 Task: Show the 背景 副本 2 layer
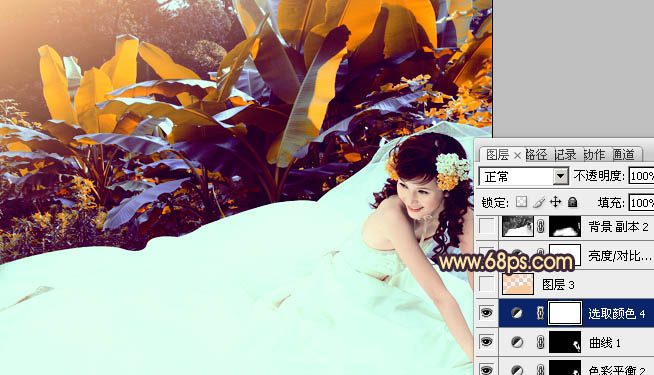click(486, 227)
